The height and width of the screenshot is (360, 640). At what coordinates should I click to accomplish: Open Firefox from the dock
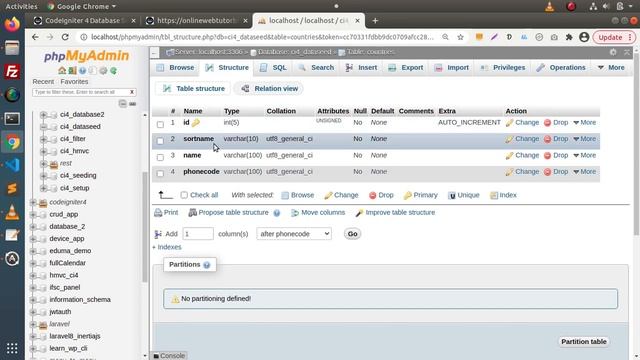(x=12, y=24)
